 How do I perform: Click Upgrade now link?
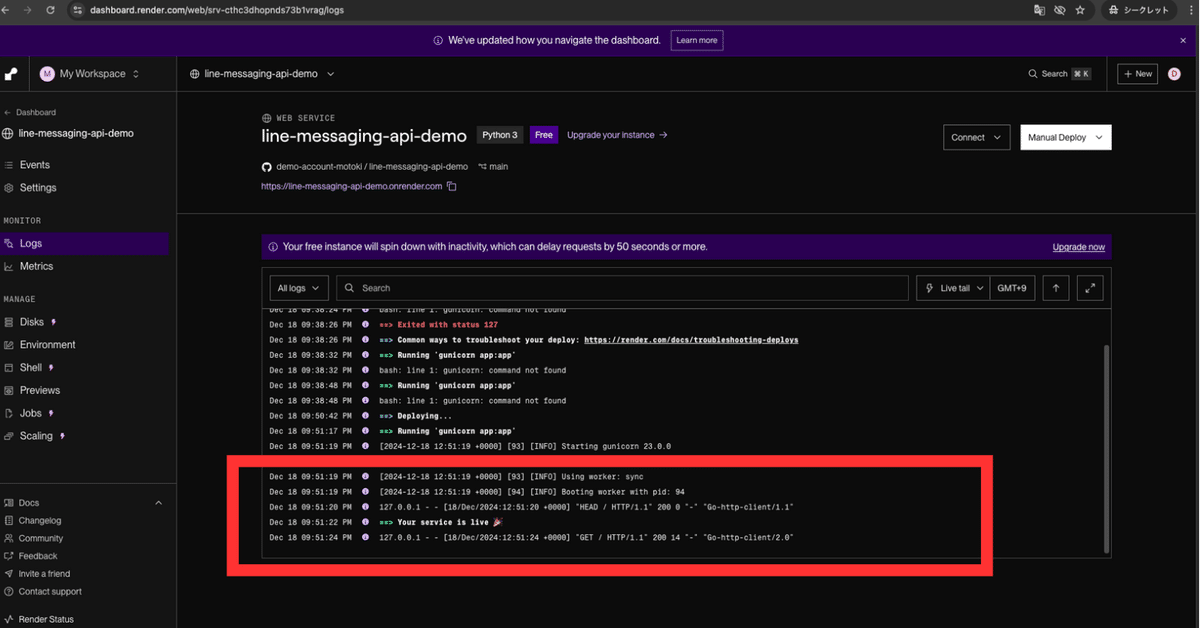[x=1078, y=247]
